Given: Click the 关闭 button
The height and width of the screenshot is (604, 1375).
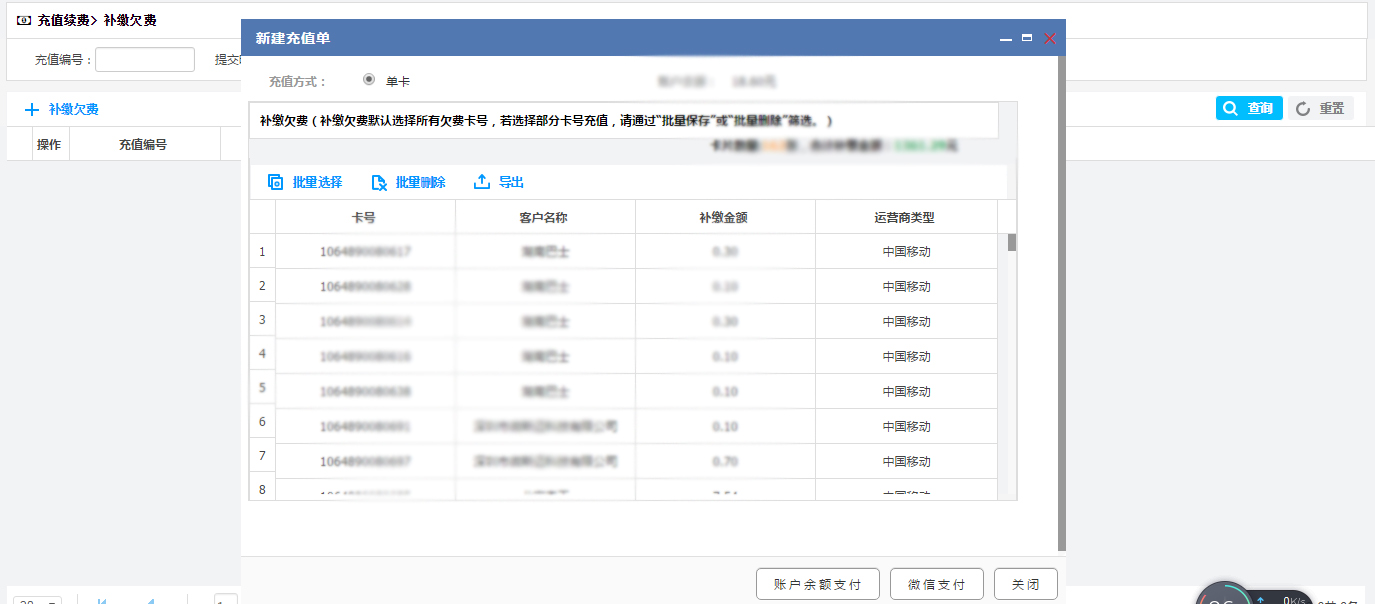Looking at the screenshot, I should [1025, 584].
